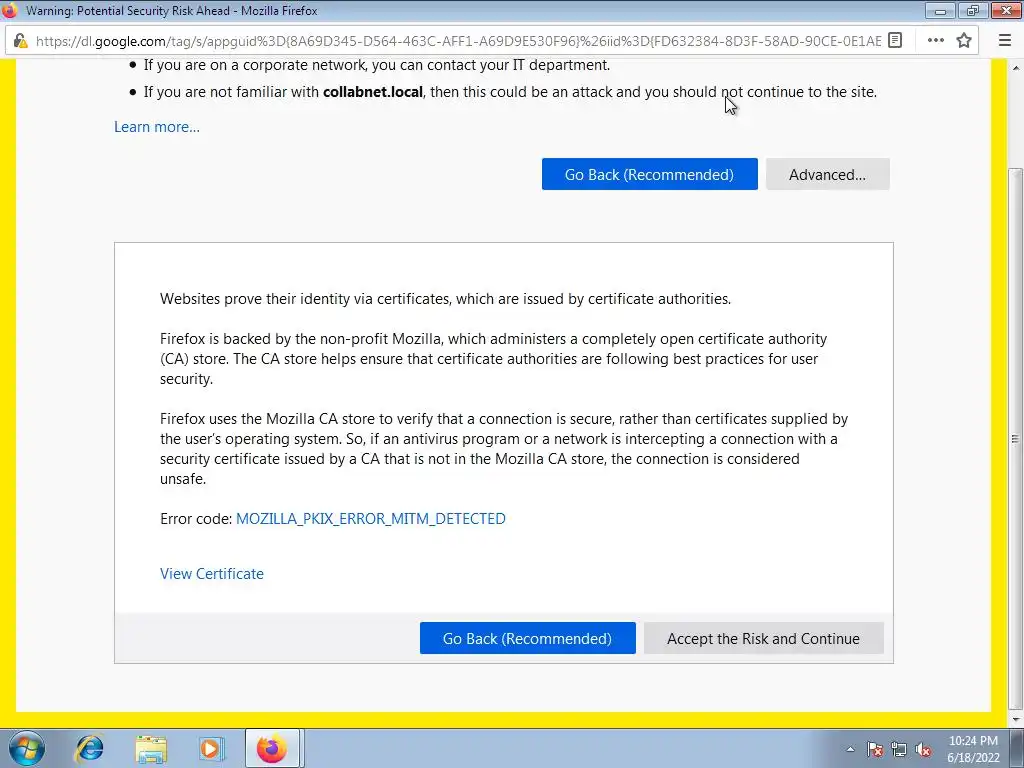Open Windows Explorer folder in taskbar
The image size is (1024, 768).
coord(150,748)
